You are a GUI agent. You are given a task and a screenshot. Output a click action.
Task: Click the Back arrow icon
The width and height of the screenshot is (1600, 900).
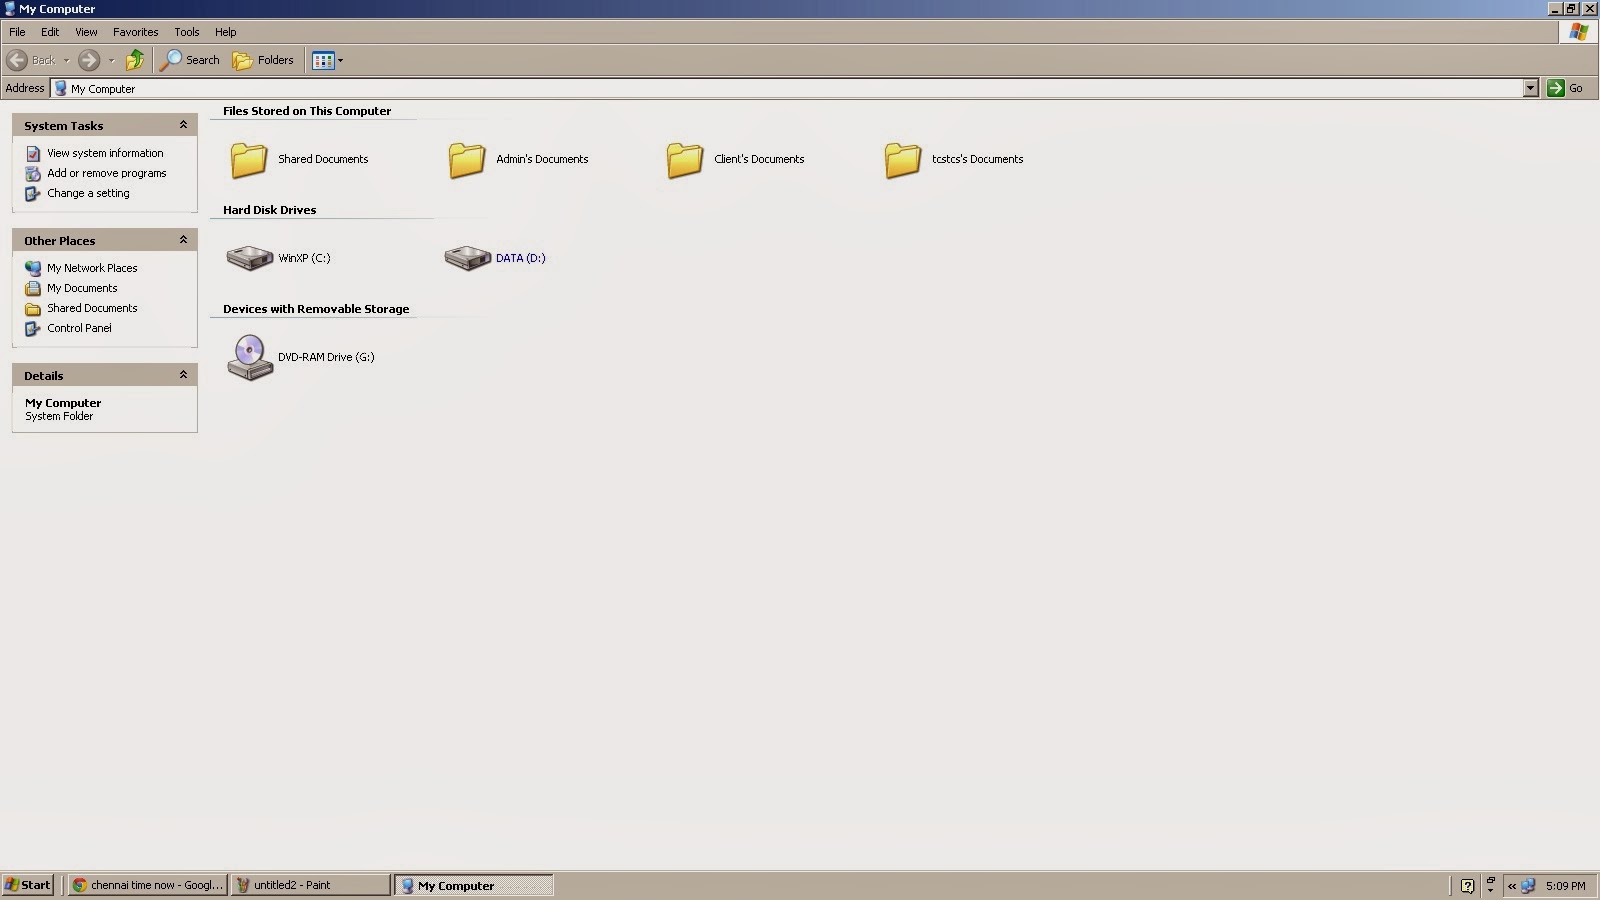point(17,60)
